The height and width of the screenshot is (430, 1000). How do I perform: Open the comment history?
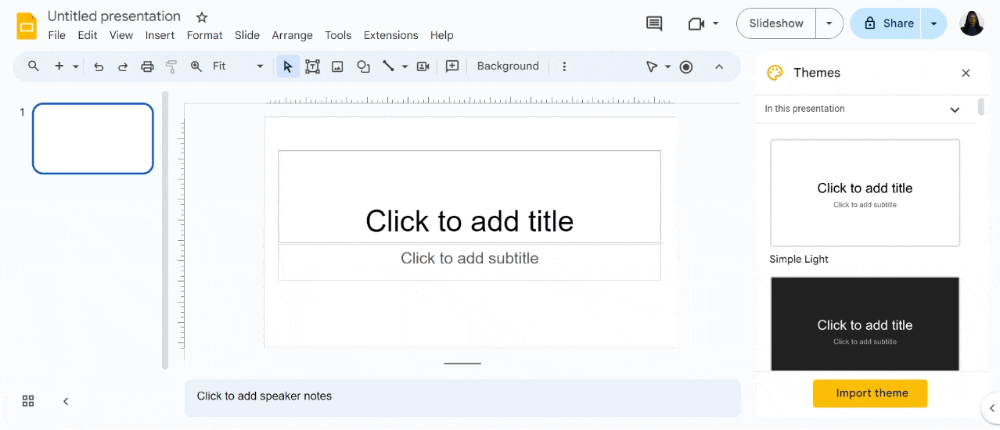point(654,24)
